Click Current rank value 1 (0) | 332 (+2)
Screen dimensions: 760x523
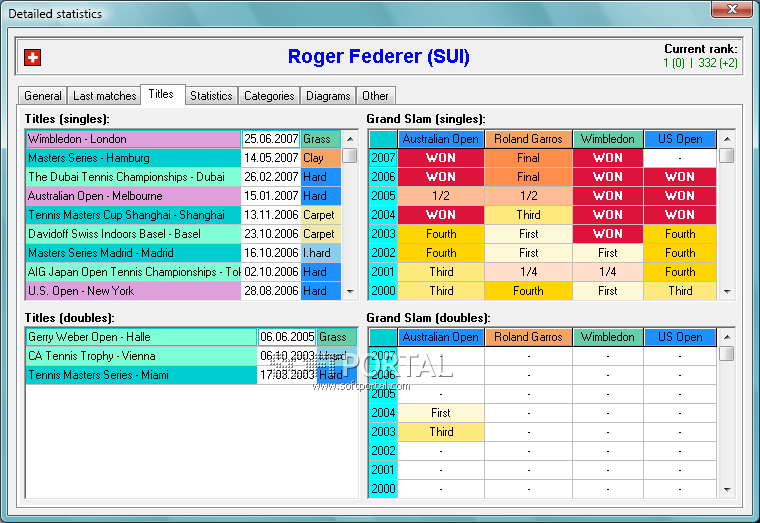tap(700, 63)
